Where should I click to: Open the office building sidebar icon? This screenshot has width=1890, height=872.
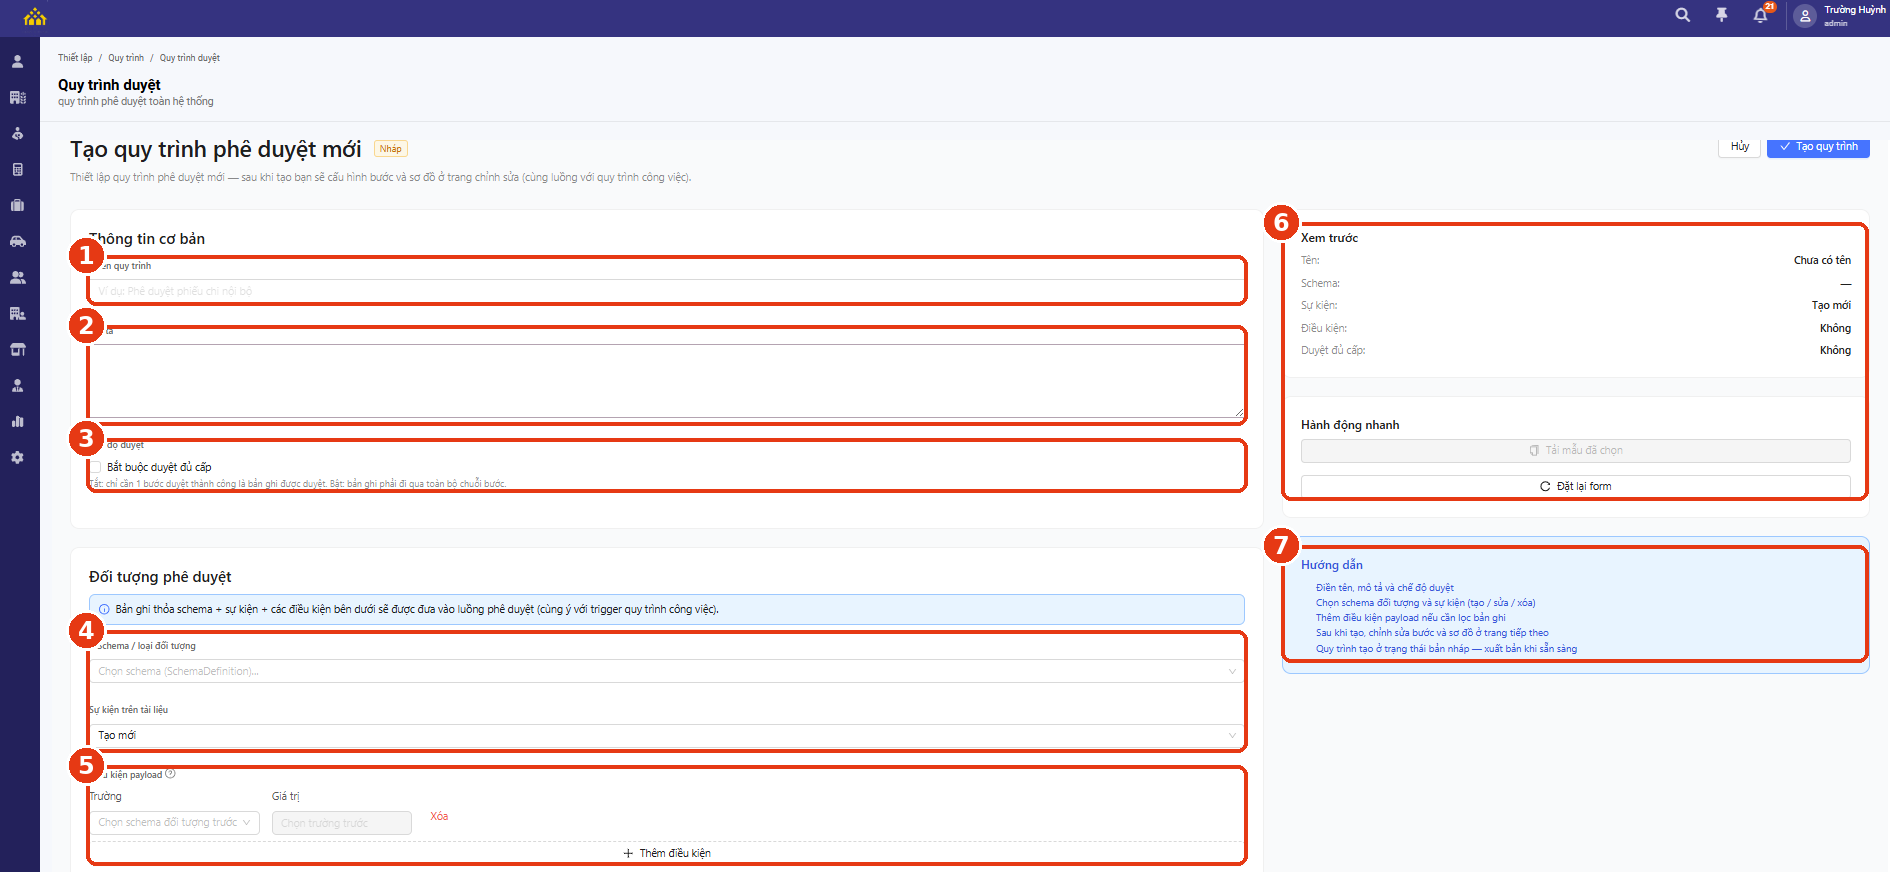(17, 98)
